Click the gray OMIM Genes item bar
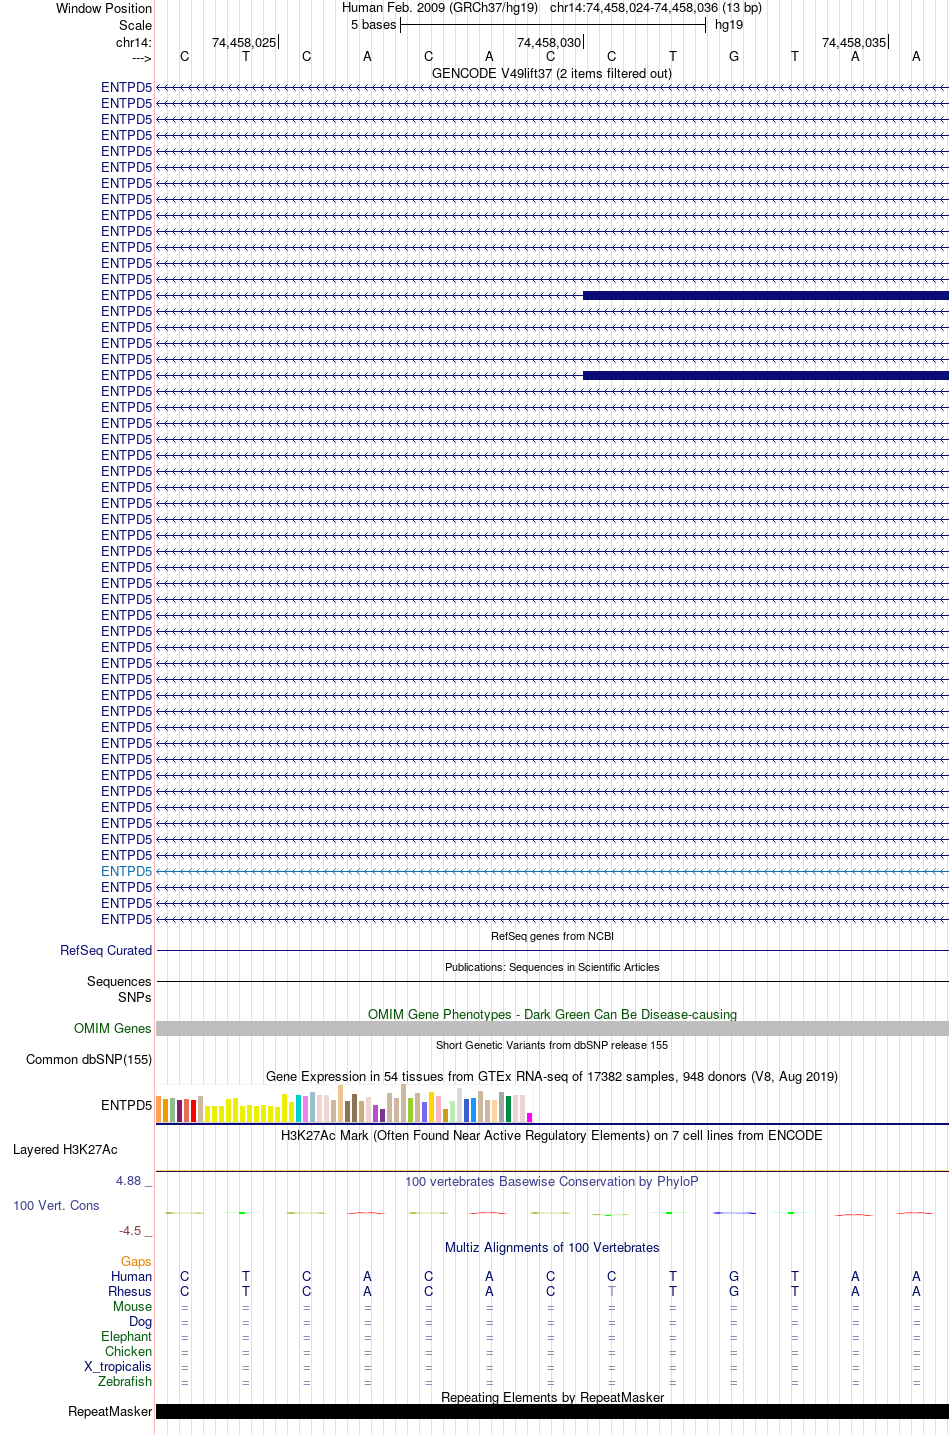 tap(552, 1028)
